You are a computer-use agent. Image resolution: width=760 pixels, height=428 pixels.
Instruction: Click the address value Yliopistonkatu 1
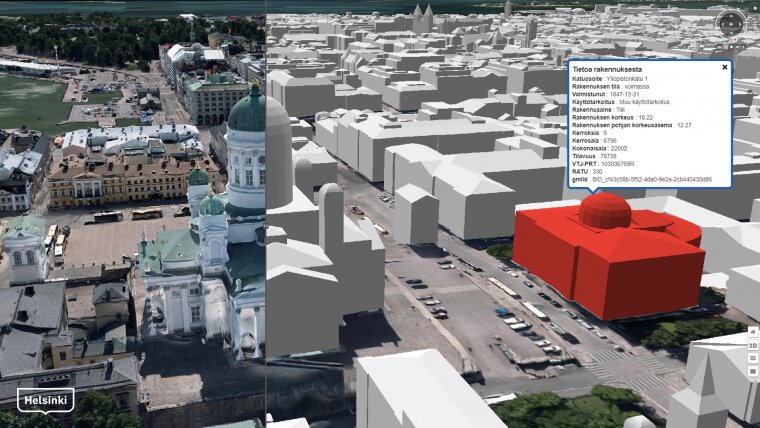626,78
